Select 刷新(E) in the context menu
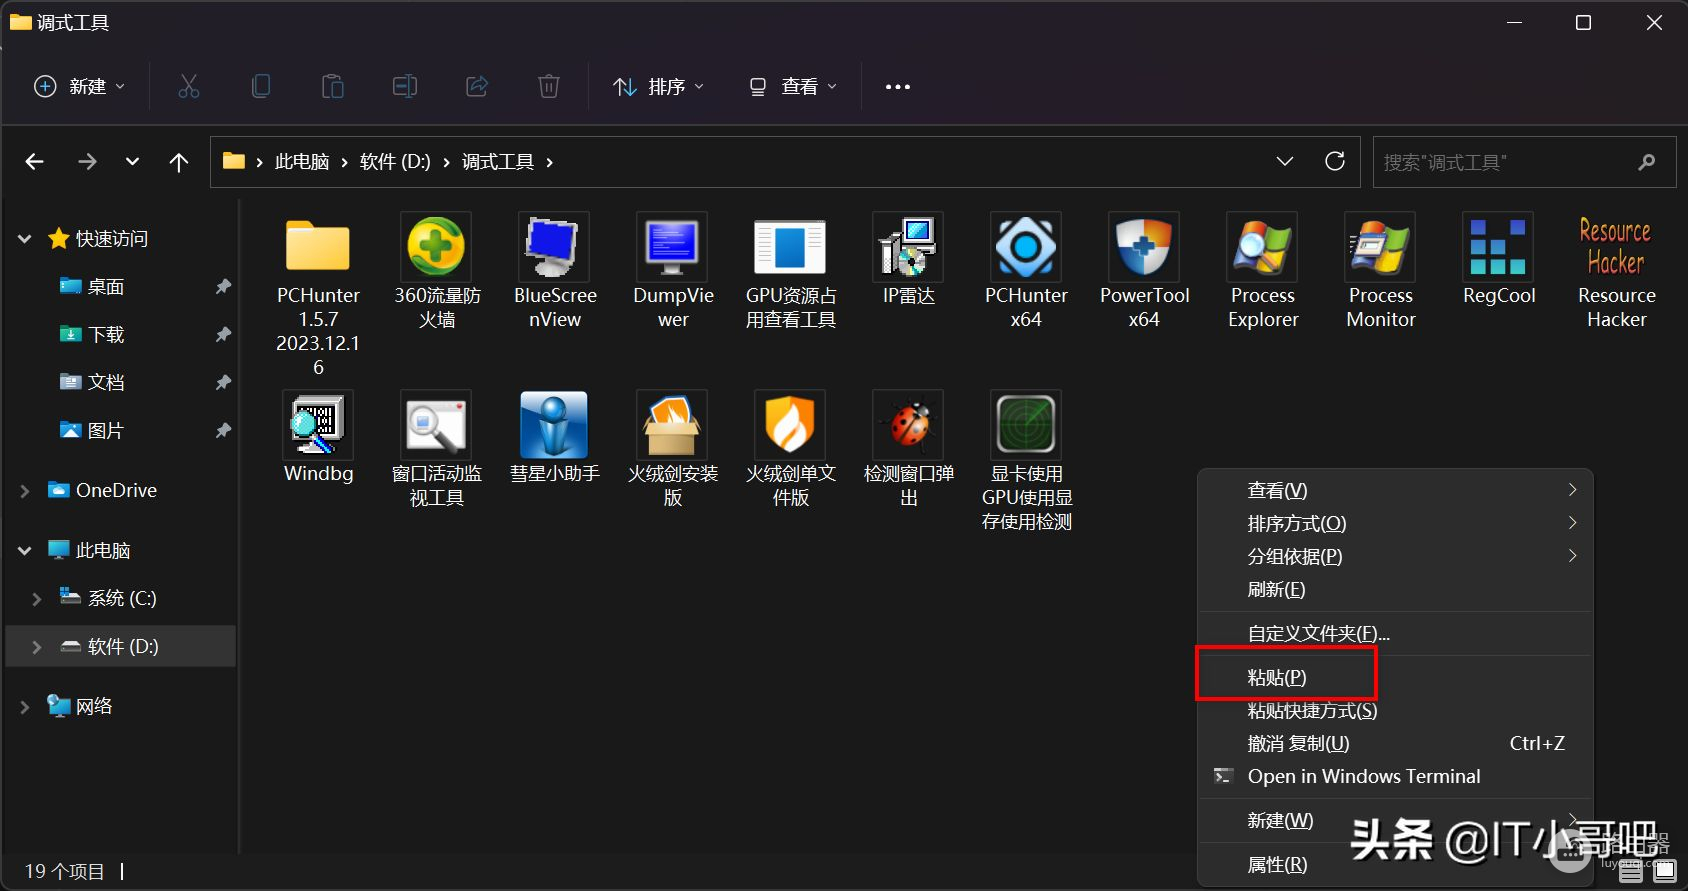 [x=1276, y=590]
